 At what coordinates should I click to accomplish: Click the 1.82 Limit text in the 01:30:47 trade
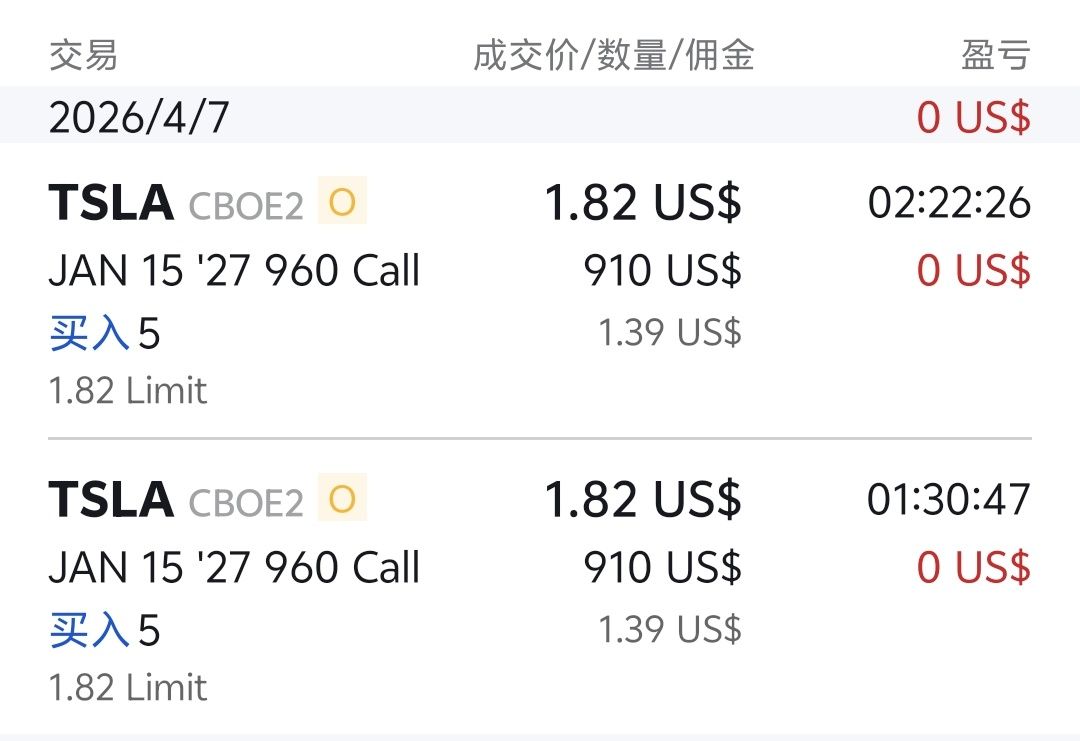click(128, 687)
